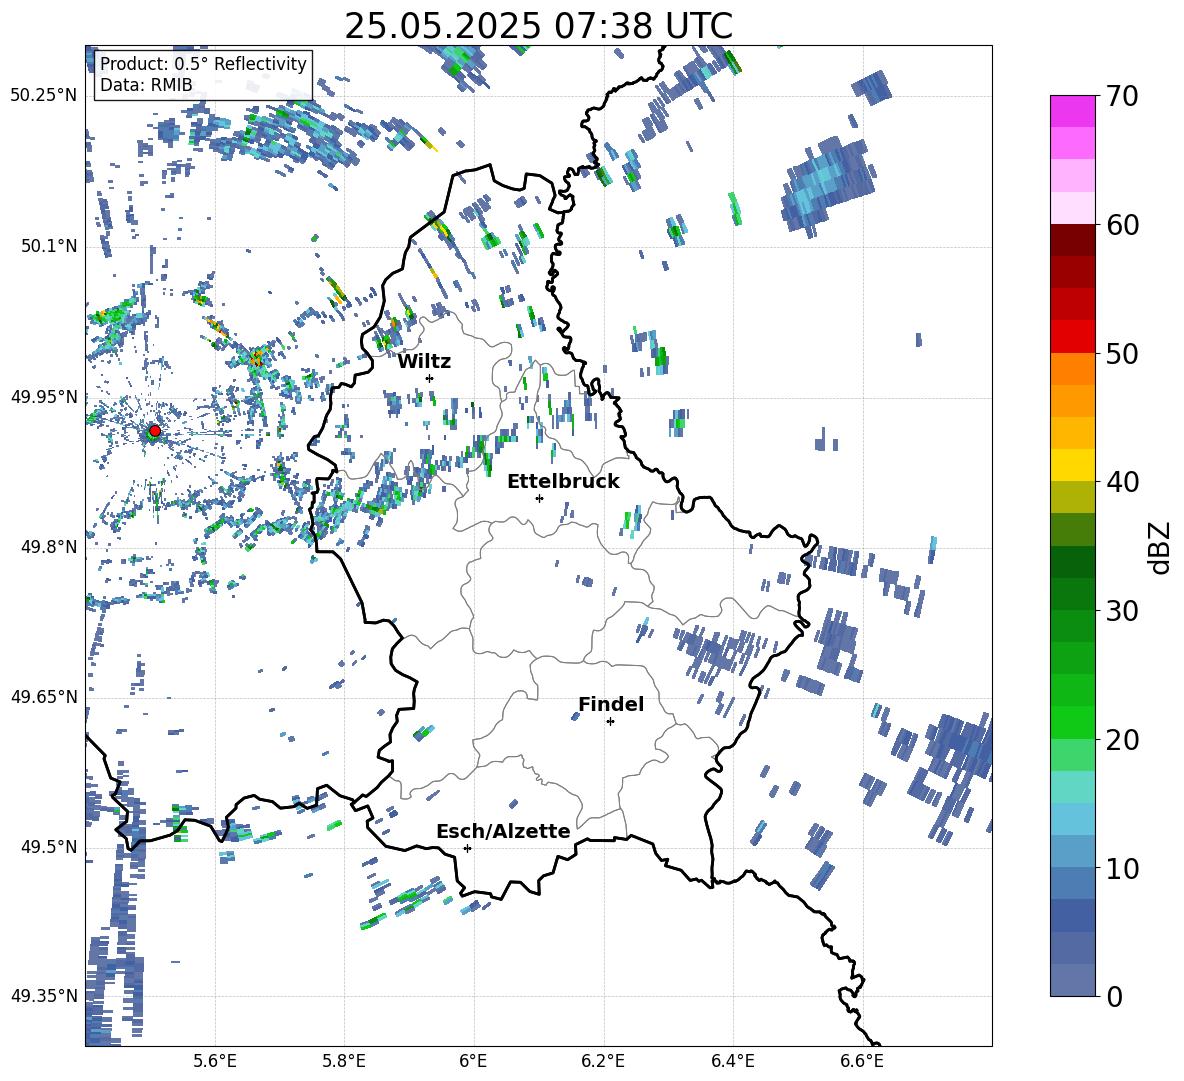1184x1081 pixels.
Task: Click the yellow 40 dBZ colorbar swatch
Action: click(x=1073, y=465)
